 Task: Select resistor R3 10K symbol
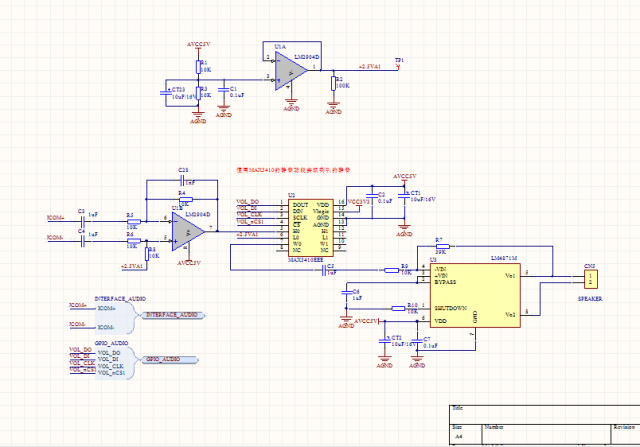[x=198, y=93]
